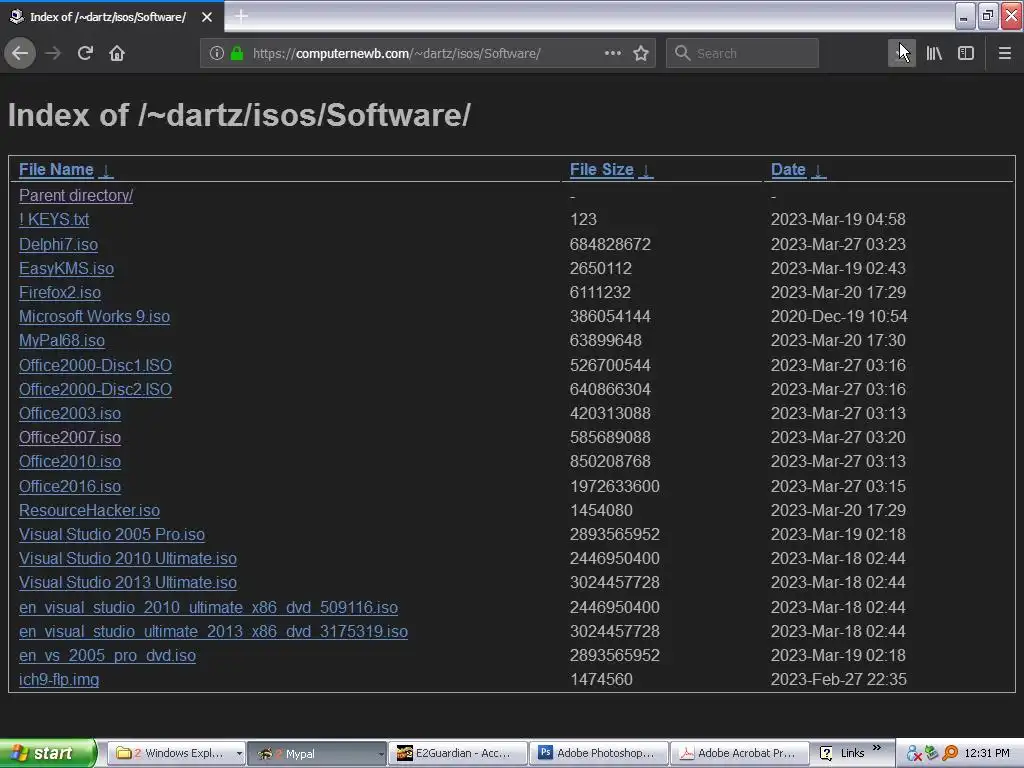Click the Links toolbar help icon
The image size is (1024, 768).
826,753
